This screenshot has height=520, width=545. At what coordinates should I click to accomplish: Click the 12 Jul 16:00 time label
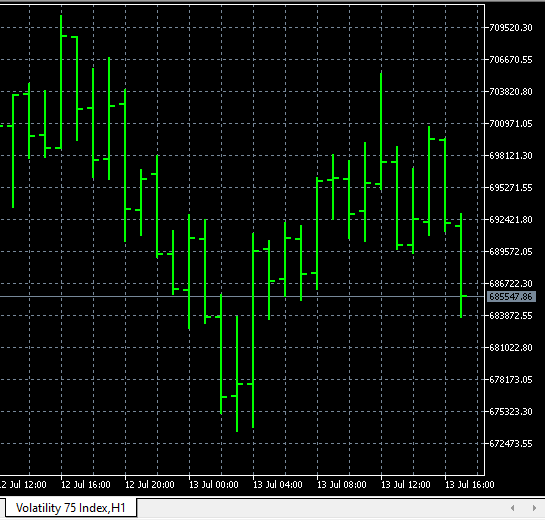pyautogui.click(x=86, y=485)
